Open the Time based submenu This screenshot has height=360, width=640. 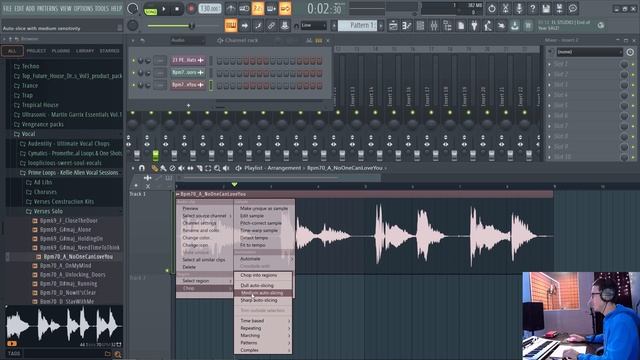263,321
